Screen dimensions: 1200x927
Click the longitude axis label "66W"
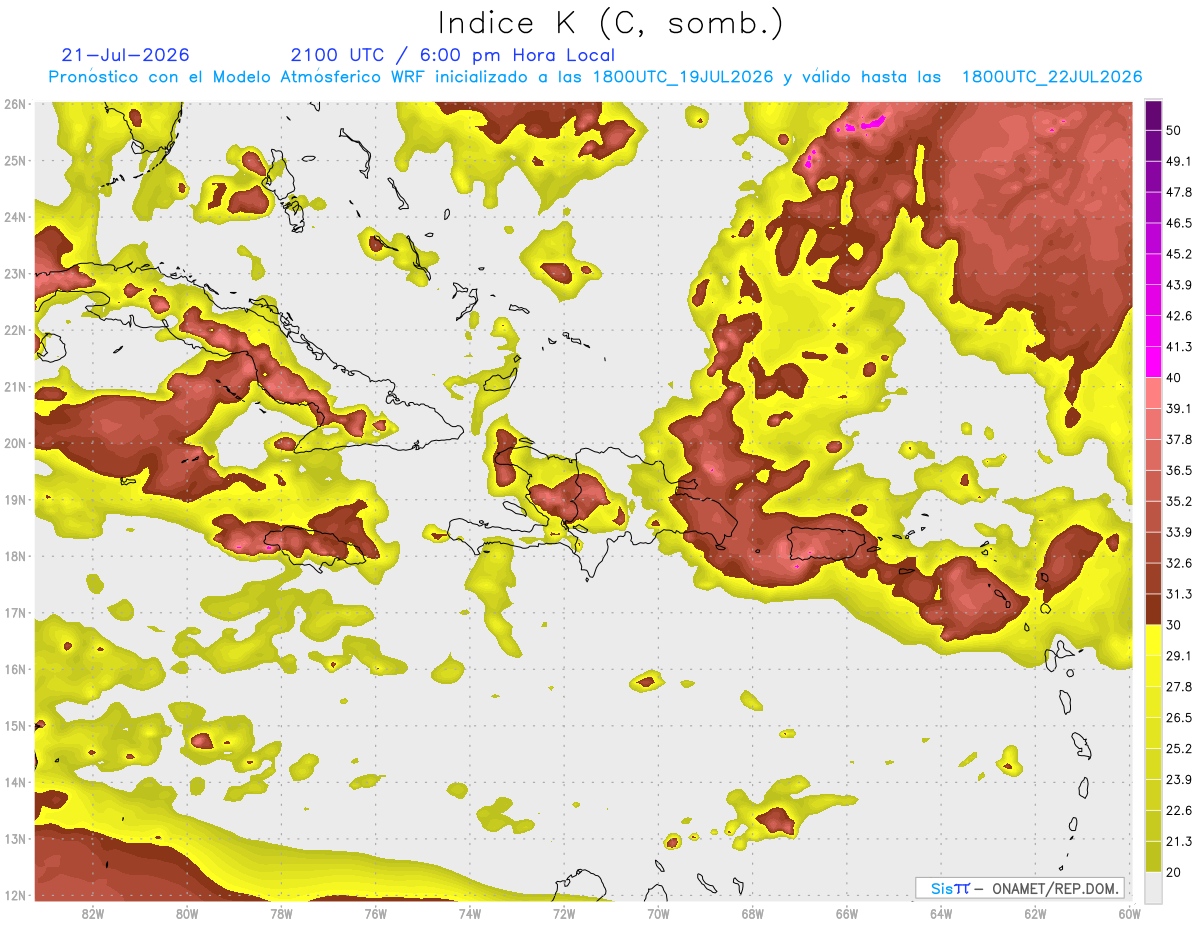tap(847, 914)
